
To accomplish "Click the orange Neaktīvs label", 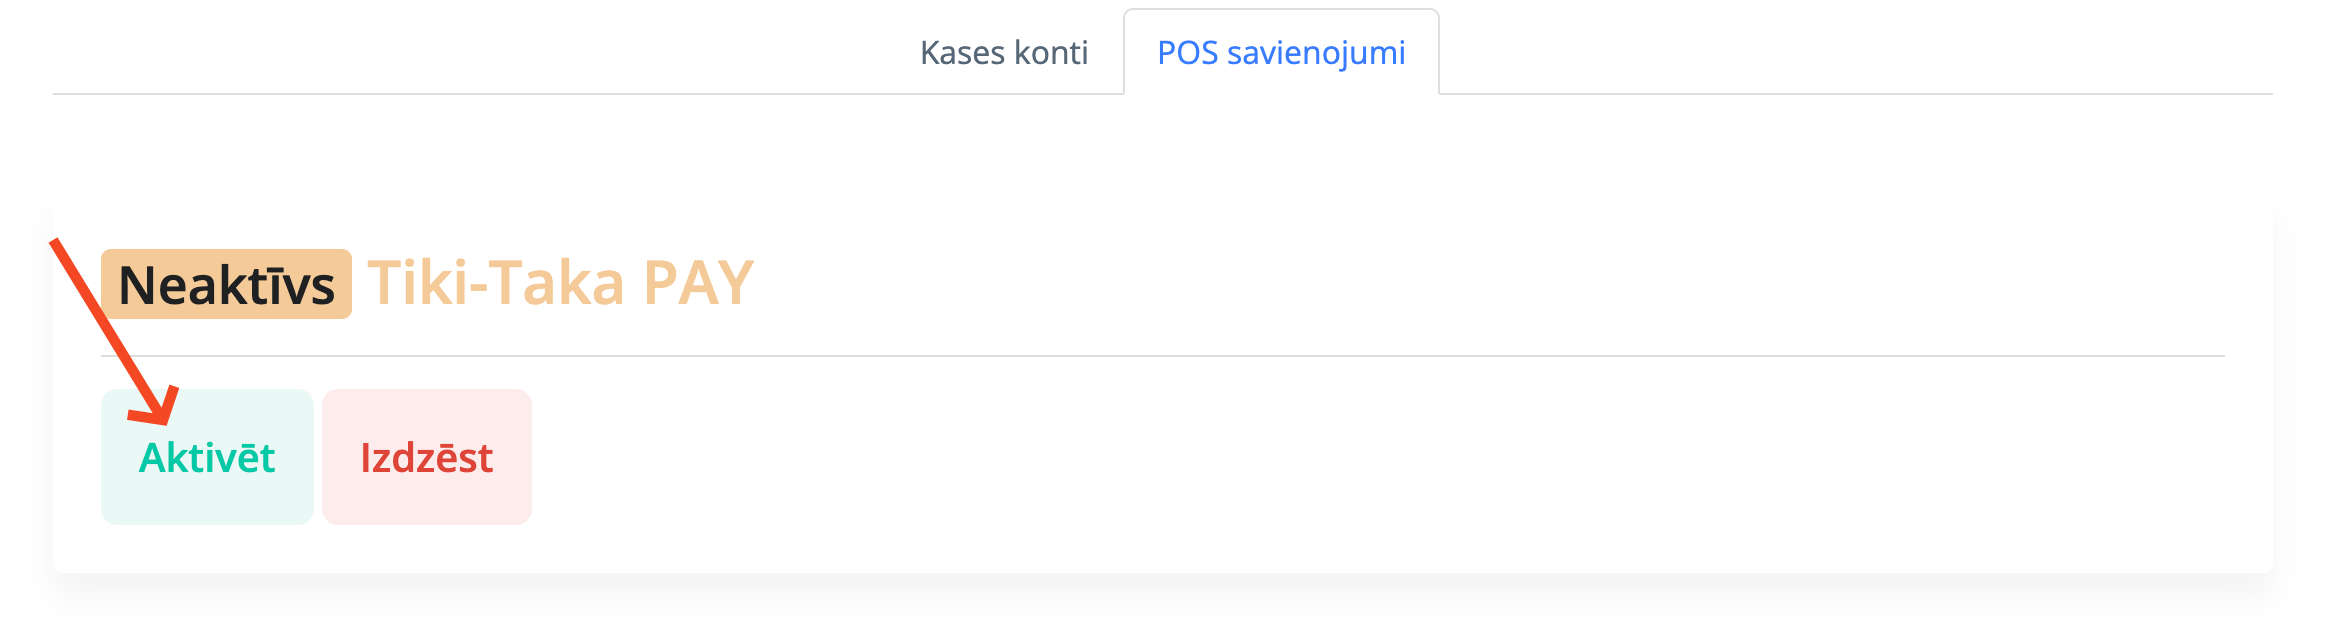I will tap(226, 285).
